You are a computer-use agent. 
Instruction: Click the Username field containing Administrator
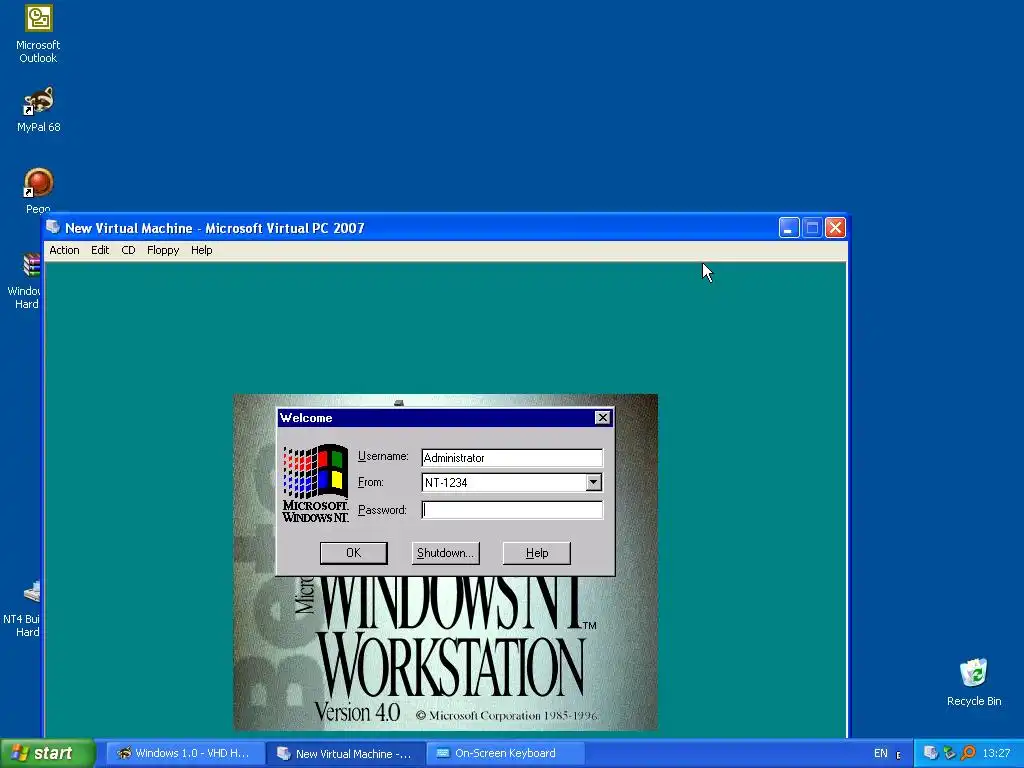[512, 458]
